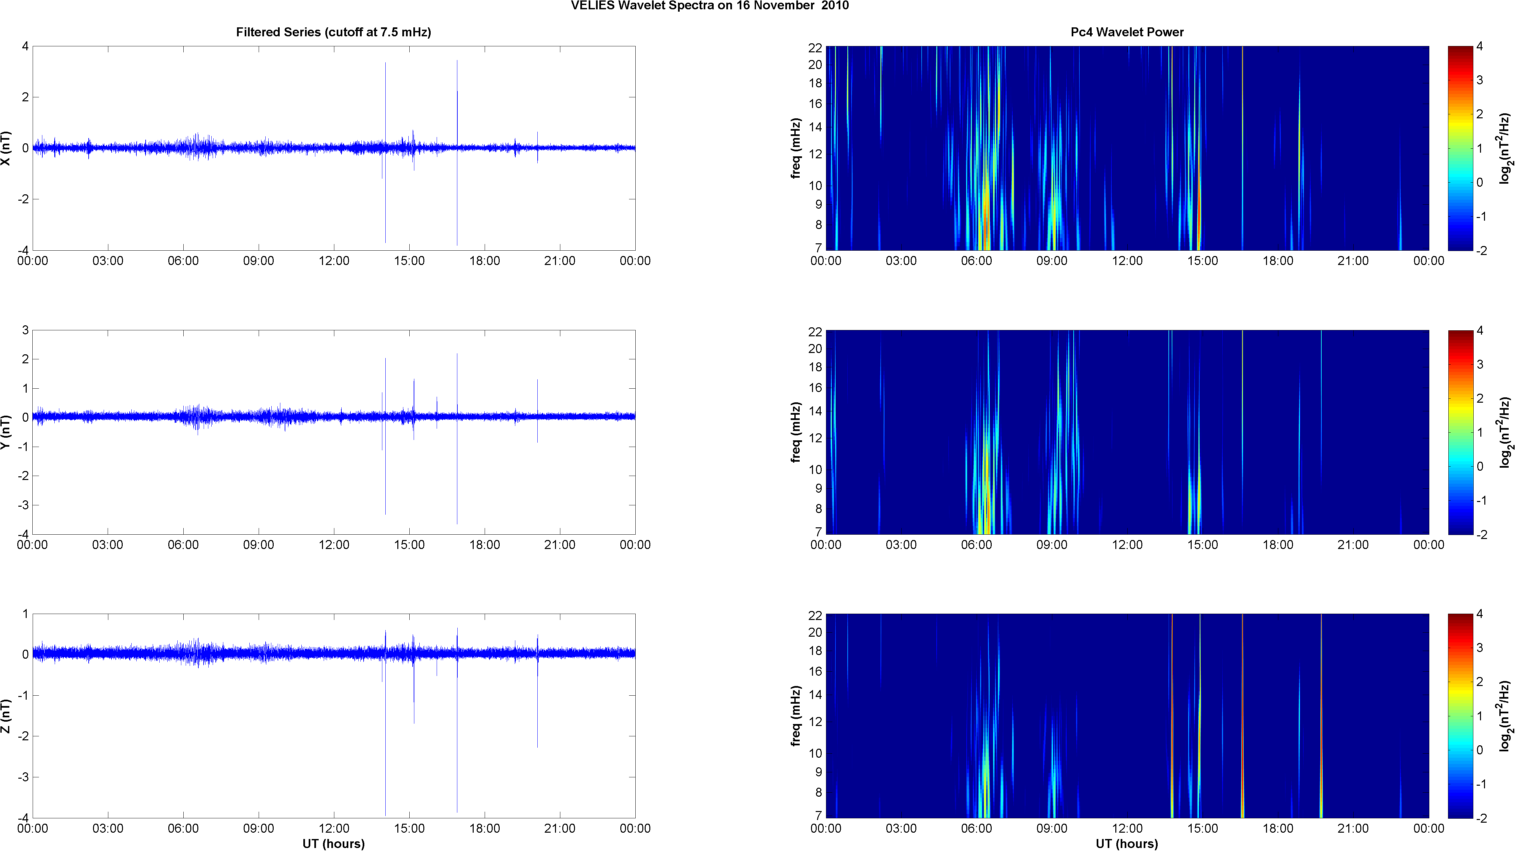Click log2(nT²/Hz) label beside top colorbar

pos(1504,148)
